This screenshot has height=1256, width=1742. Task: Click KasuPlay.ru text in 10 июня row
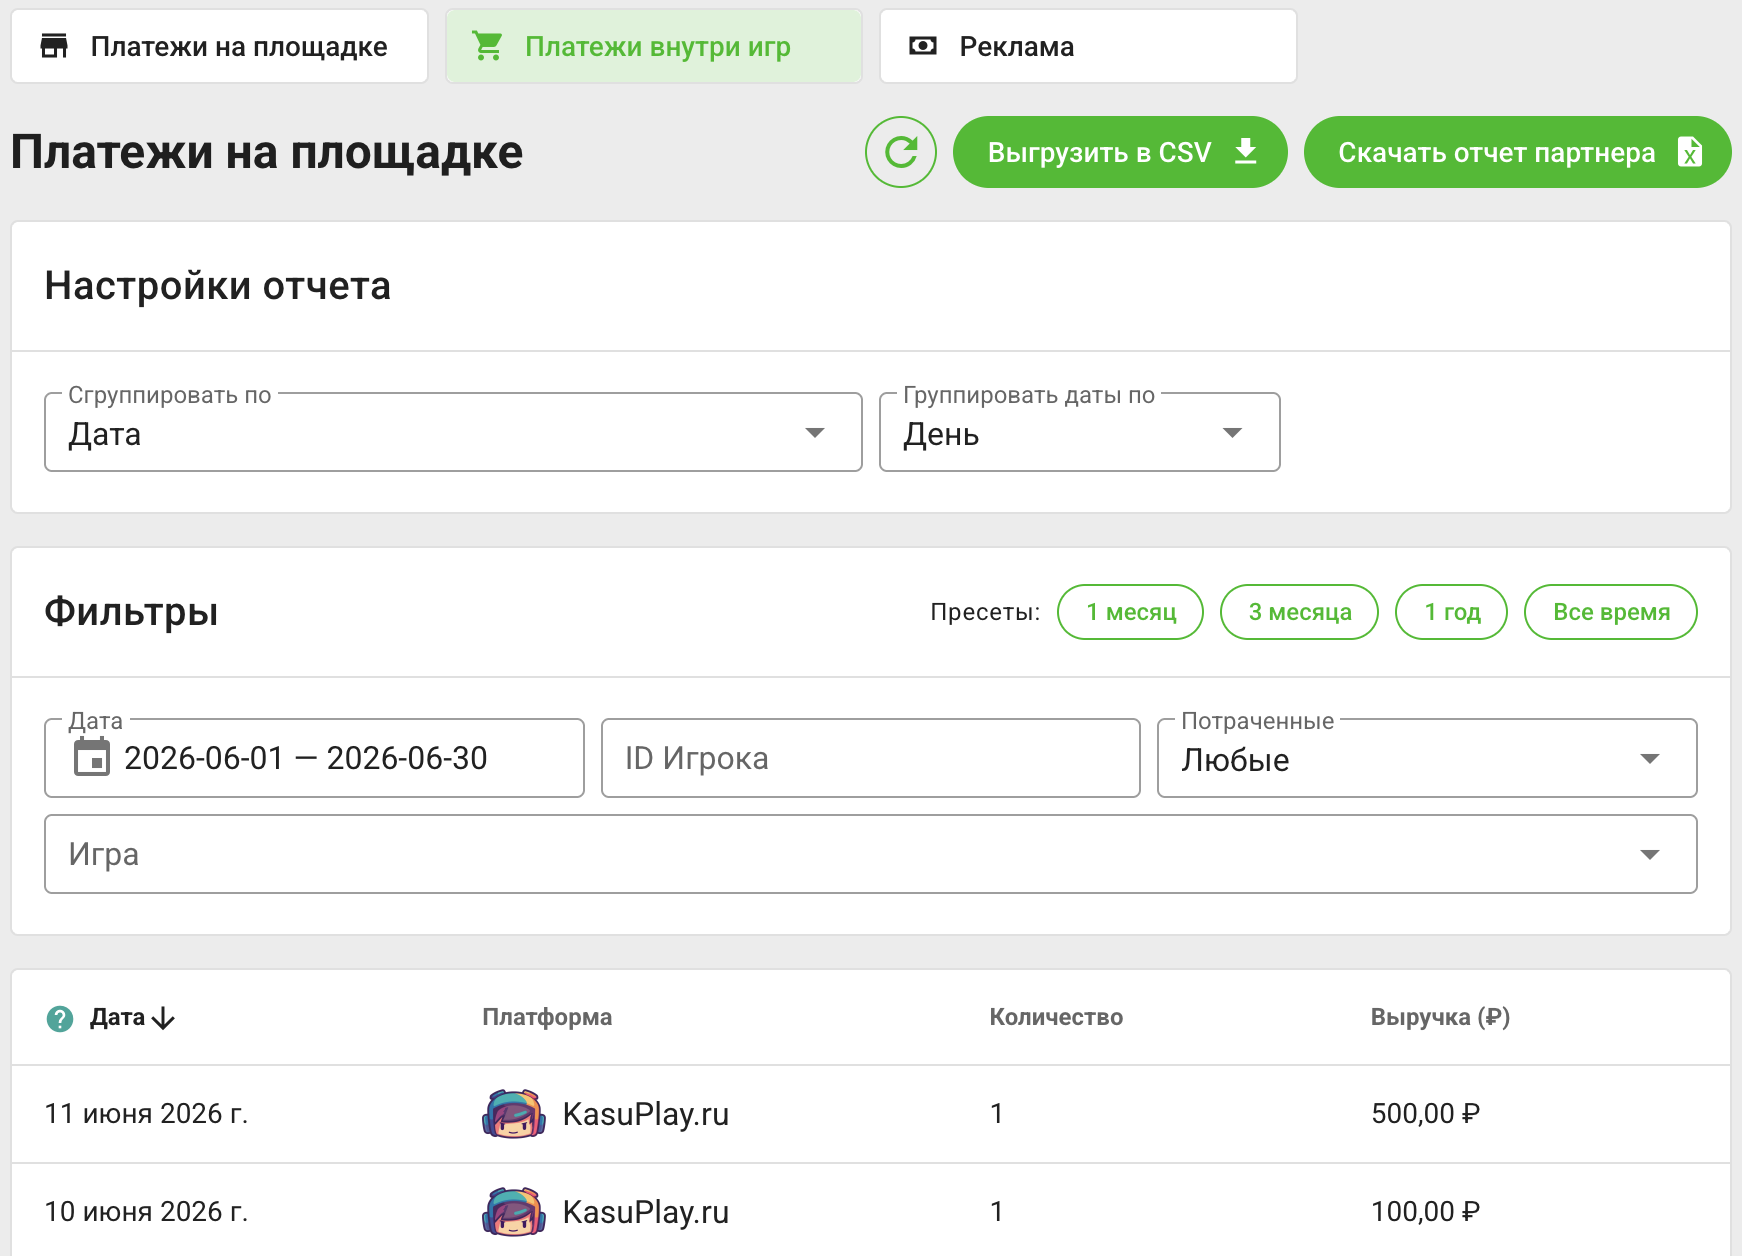pyautogui.click(x=646, y=1212)
